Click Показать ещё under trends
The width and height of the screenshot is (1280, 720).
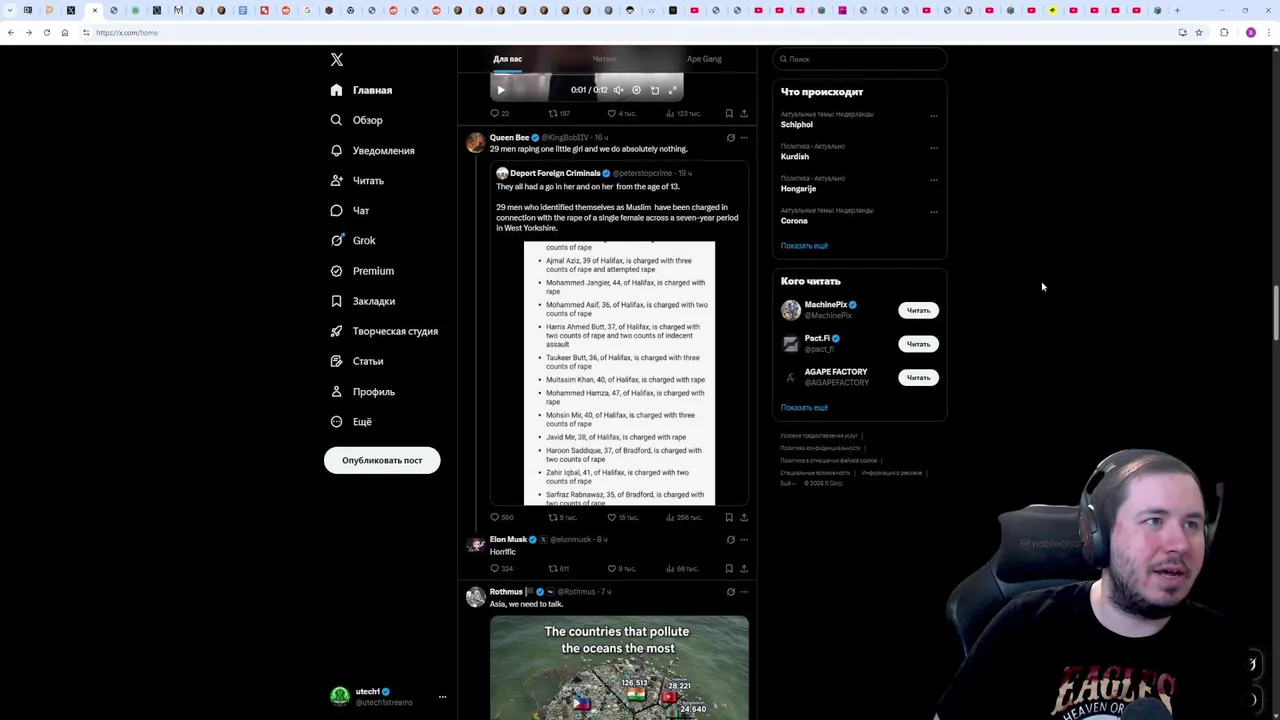pyautogui.click(x=804, y=246)
